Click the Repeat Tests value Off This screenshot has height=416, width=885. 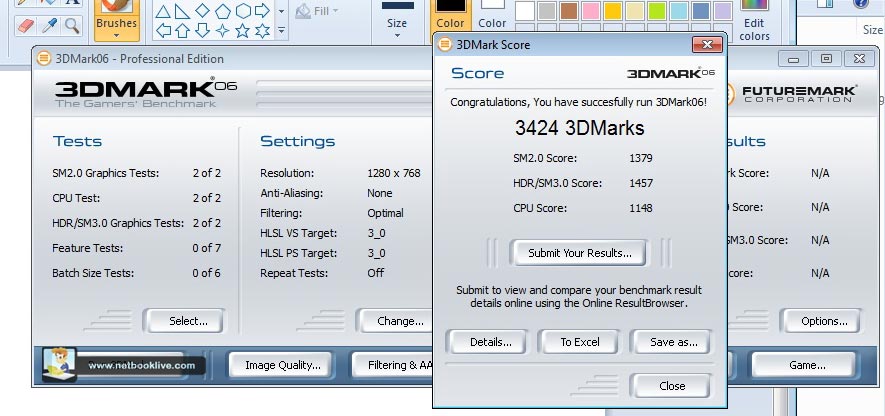(x=376, y=273)
